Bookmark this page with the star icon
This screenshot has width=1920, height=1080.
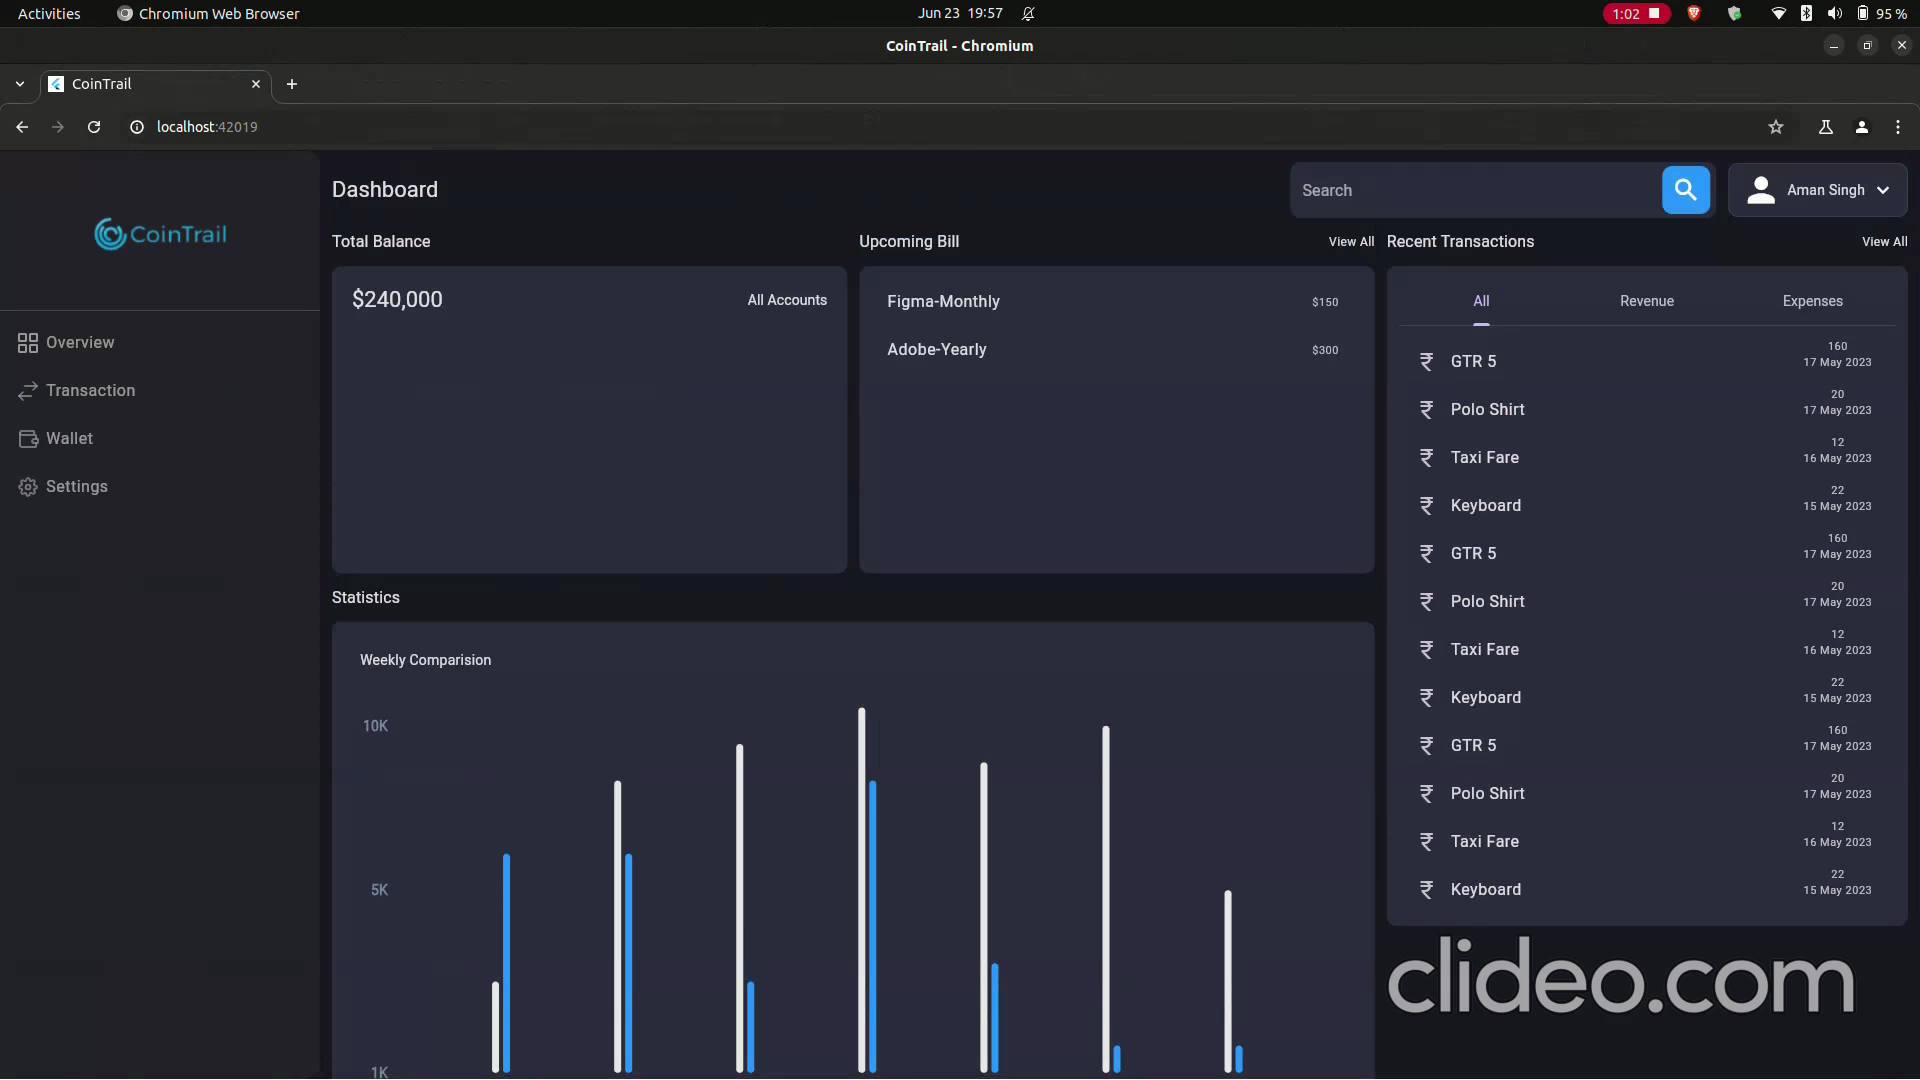tap(1776, 127)
